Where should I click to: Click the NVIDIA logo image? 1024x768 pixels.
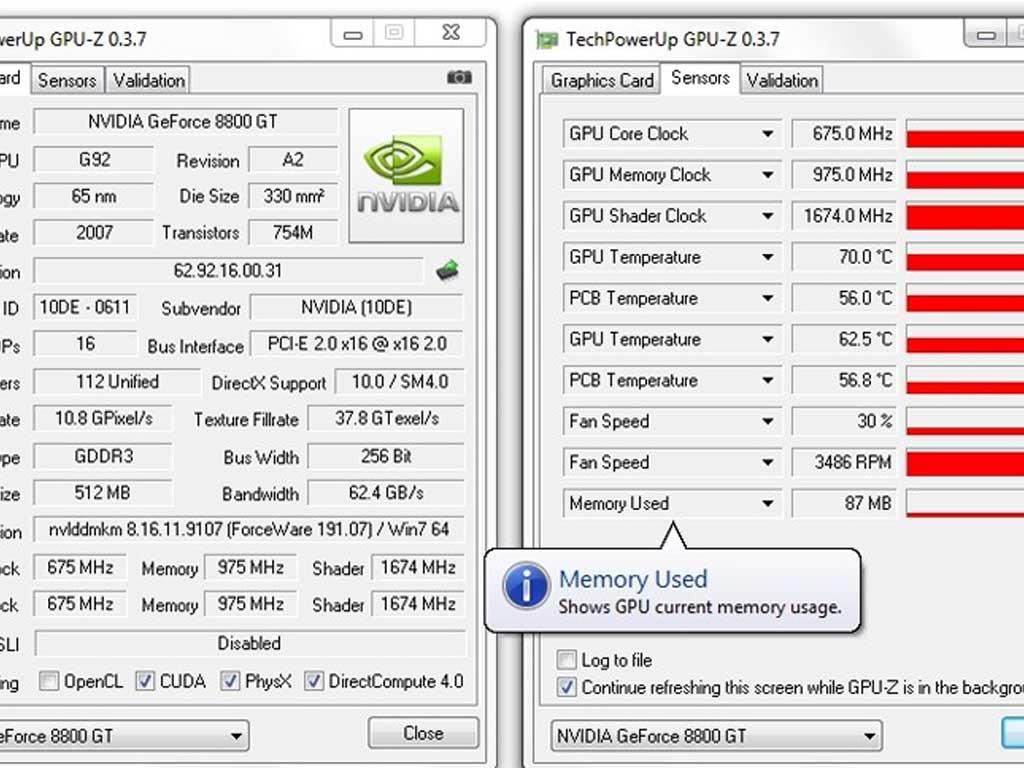pos(406,176)
